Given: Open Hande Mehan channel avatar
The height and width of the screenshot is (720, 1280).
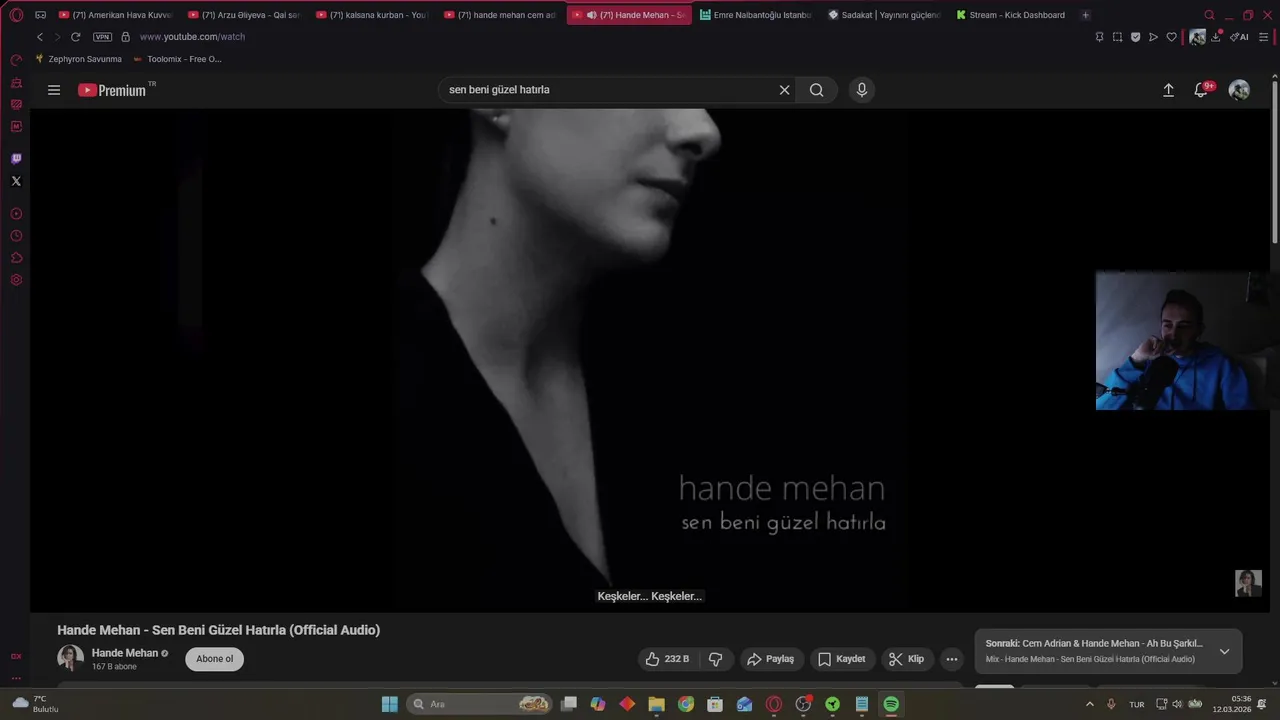Looking at the screenshot, I should [70, 658].
